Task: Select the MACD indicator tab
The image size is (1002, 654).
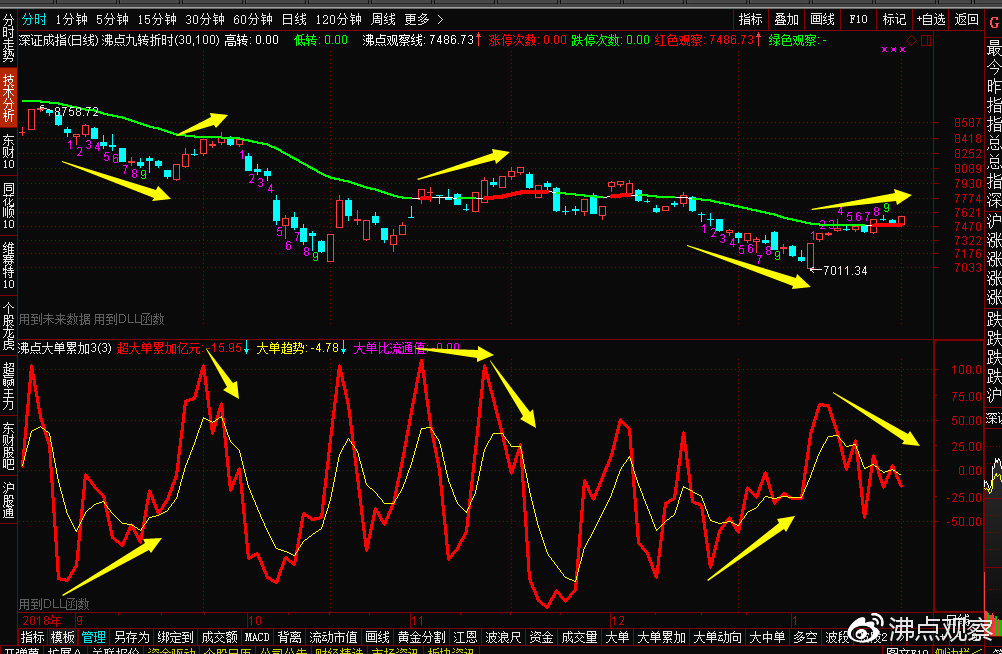Action: pyautogui.click(x=257, y=637)
